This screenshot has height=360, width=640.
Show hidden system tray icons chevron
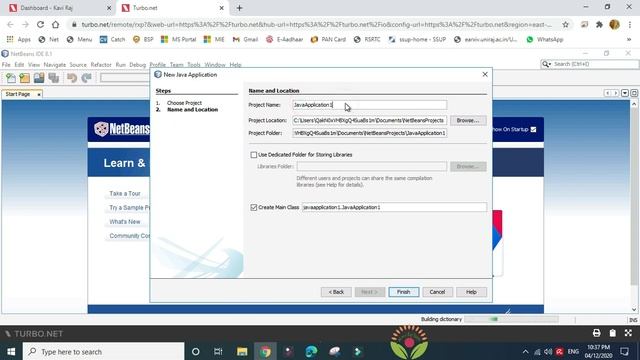pyautogui.click(x=525, y=351)
